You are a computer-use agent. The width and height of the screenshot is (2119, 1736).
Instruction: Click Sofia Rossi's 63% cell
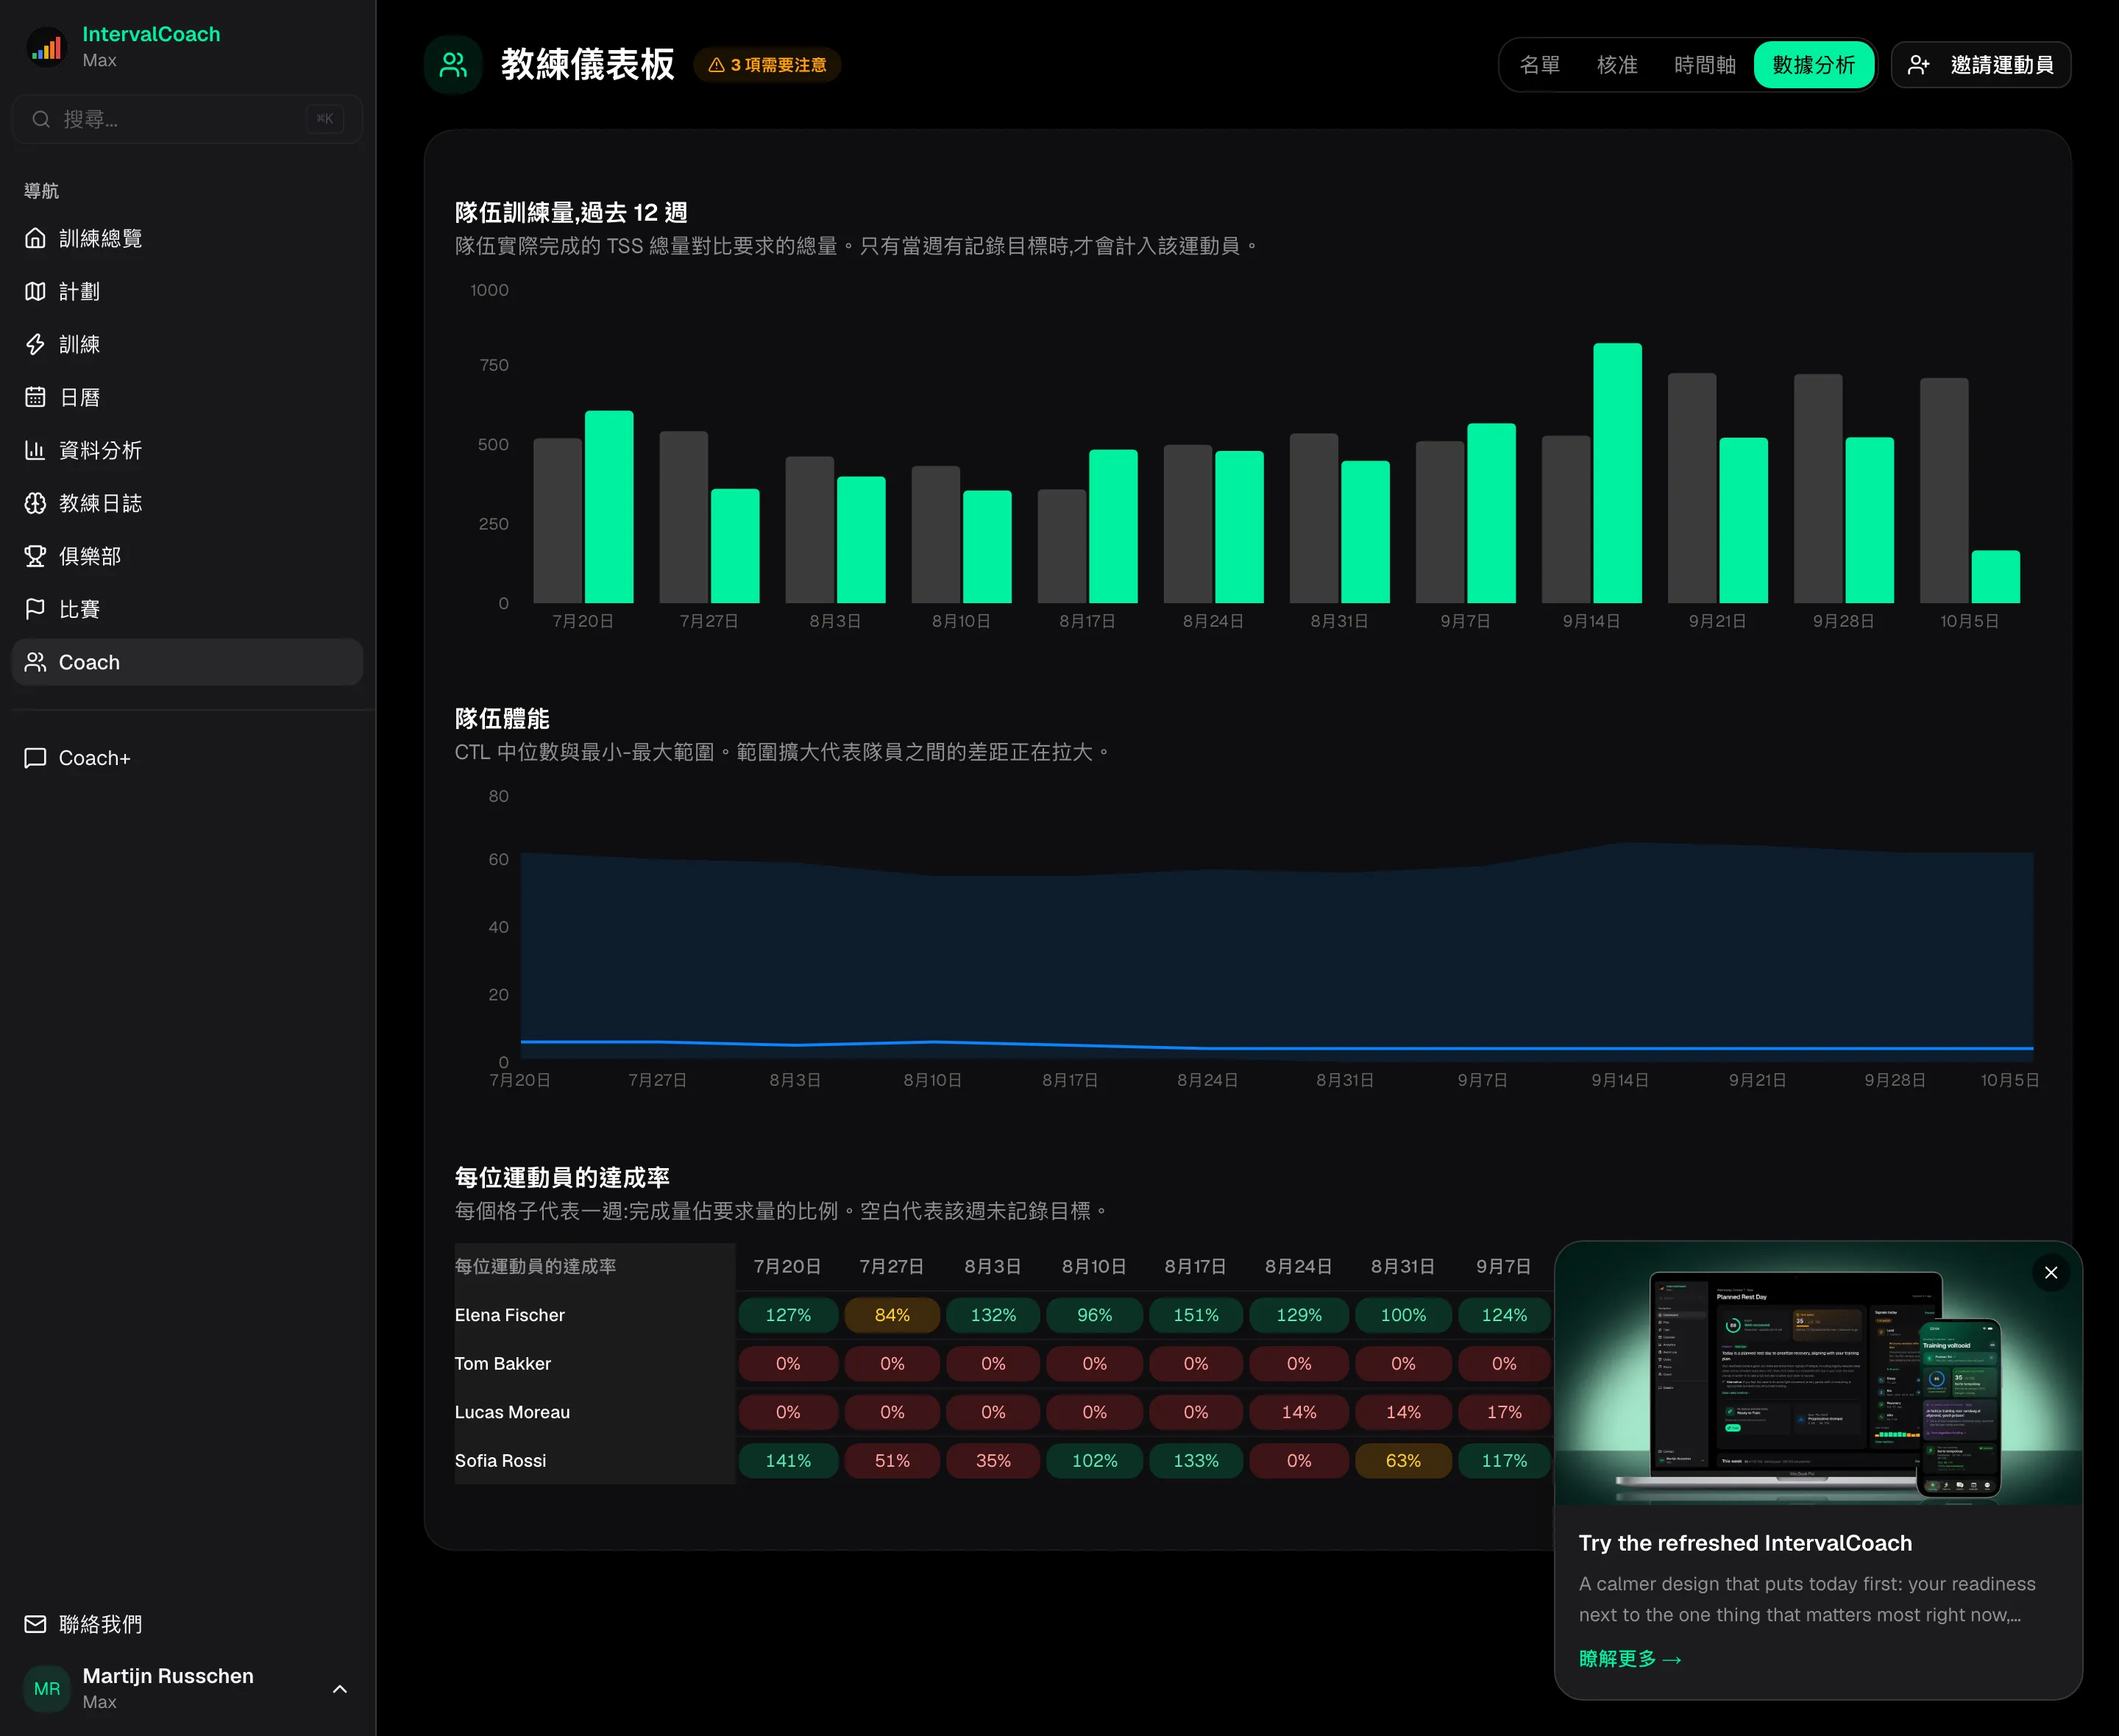coord(1403,1461)
